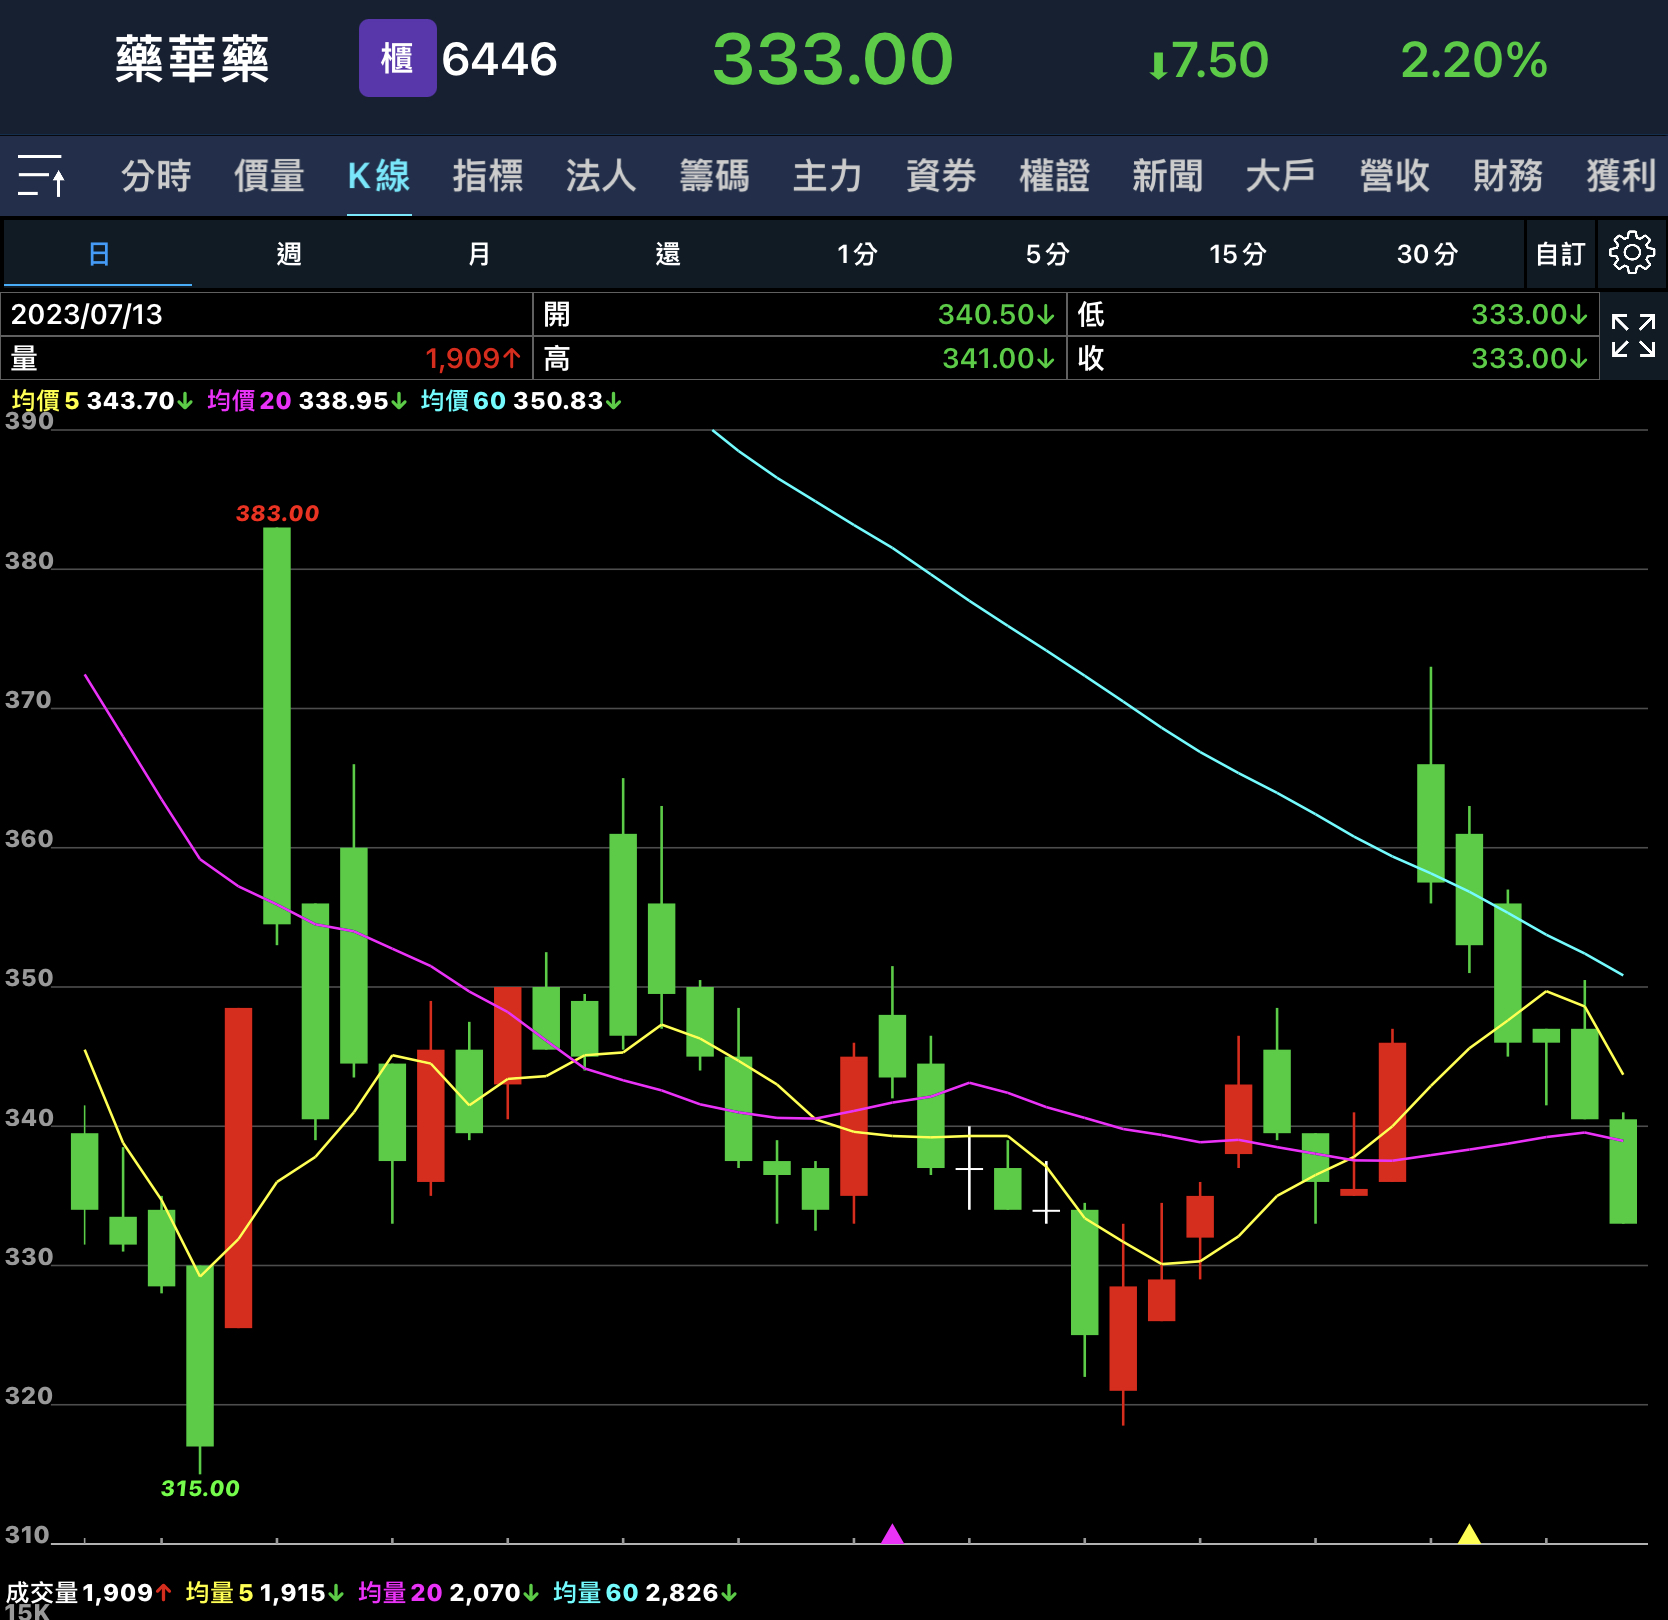
Task: Tap current price 333.00 in header
Action: (x=832, y=59)
